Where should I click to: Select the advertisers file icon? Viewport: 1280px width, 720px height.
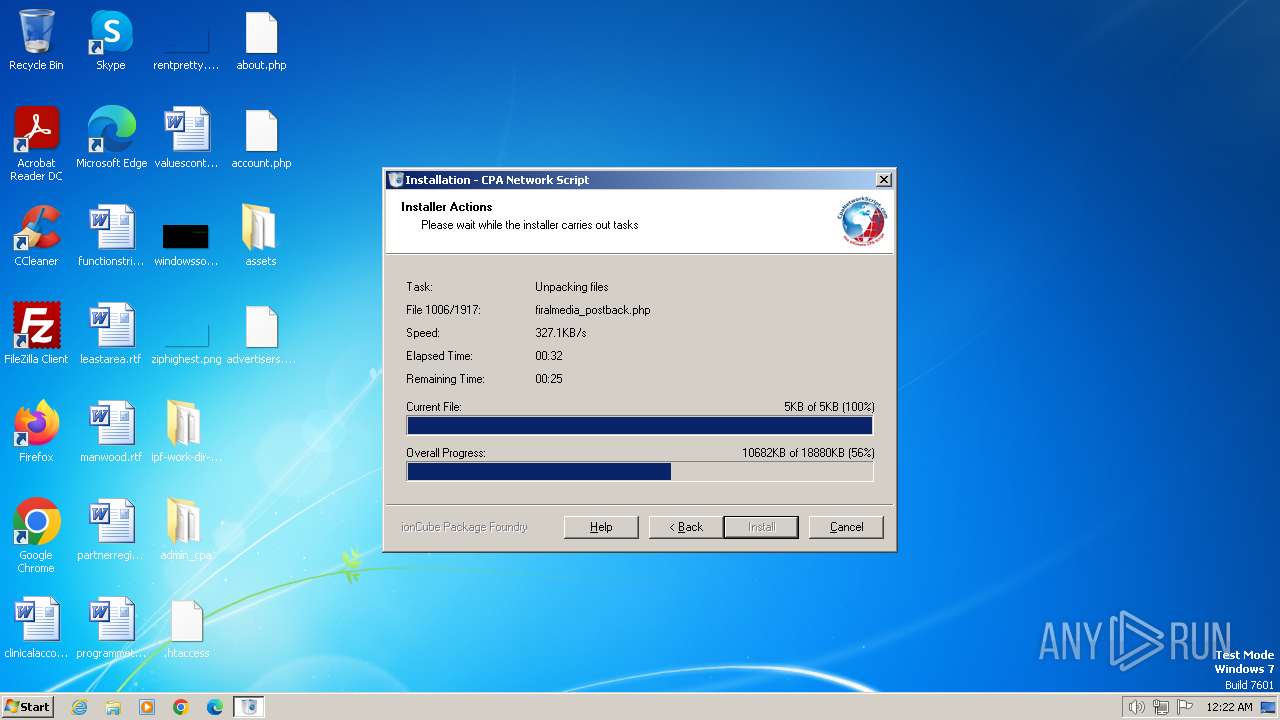(x=261, y=334)
